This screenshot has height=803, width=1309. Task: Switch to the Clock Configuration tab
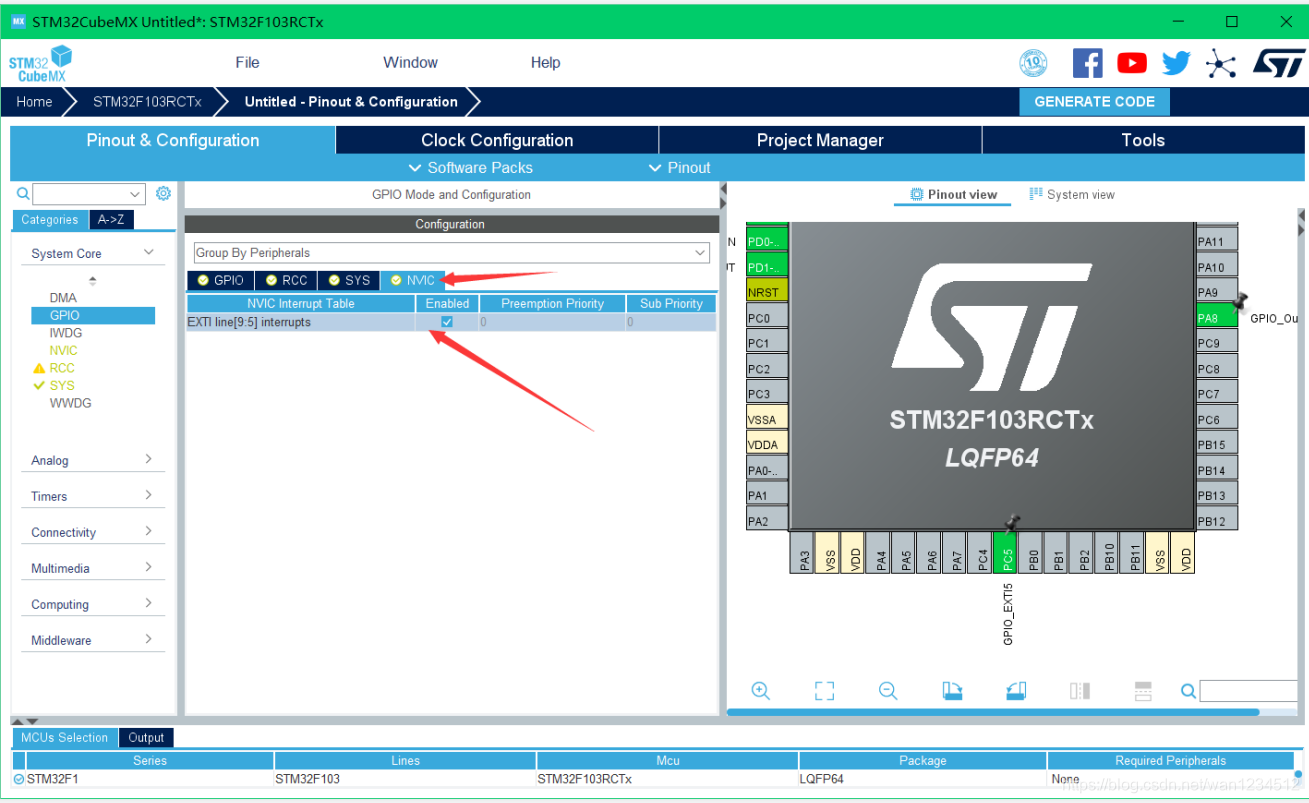coord(497,140)
